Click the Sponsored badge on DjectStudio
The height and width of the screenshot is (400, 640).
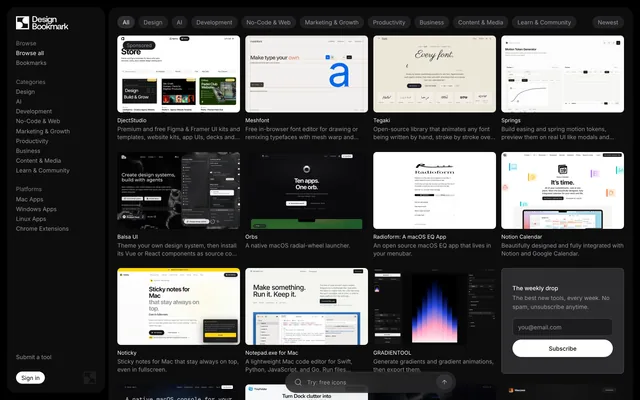click(x=139, y=45)
